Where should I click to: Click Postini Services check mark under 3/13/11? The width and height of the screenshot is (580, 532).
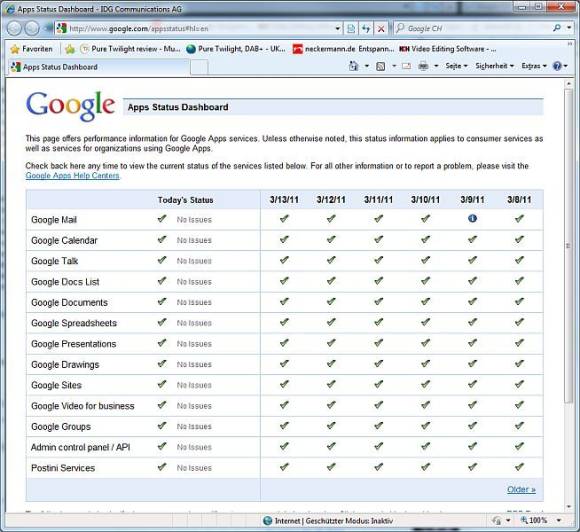pos(284,467)
